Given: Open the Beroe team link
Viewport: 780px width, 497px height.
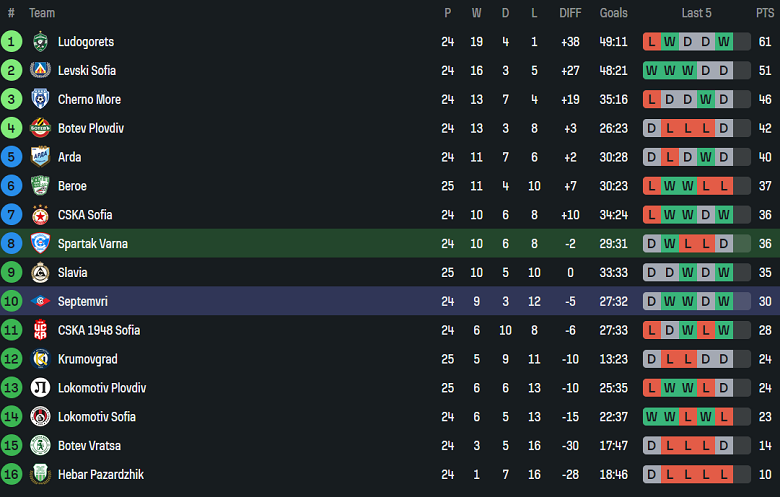Looking at the screenshot, I should [x=72, y=186].
